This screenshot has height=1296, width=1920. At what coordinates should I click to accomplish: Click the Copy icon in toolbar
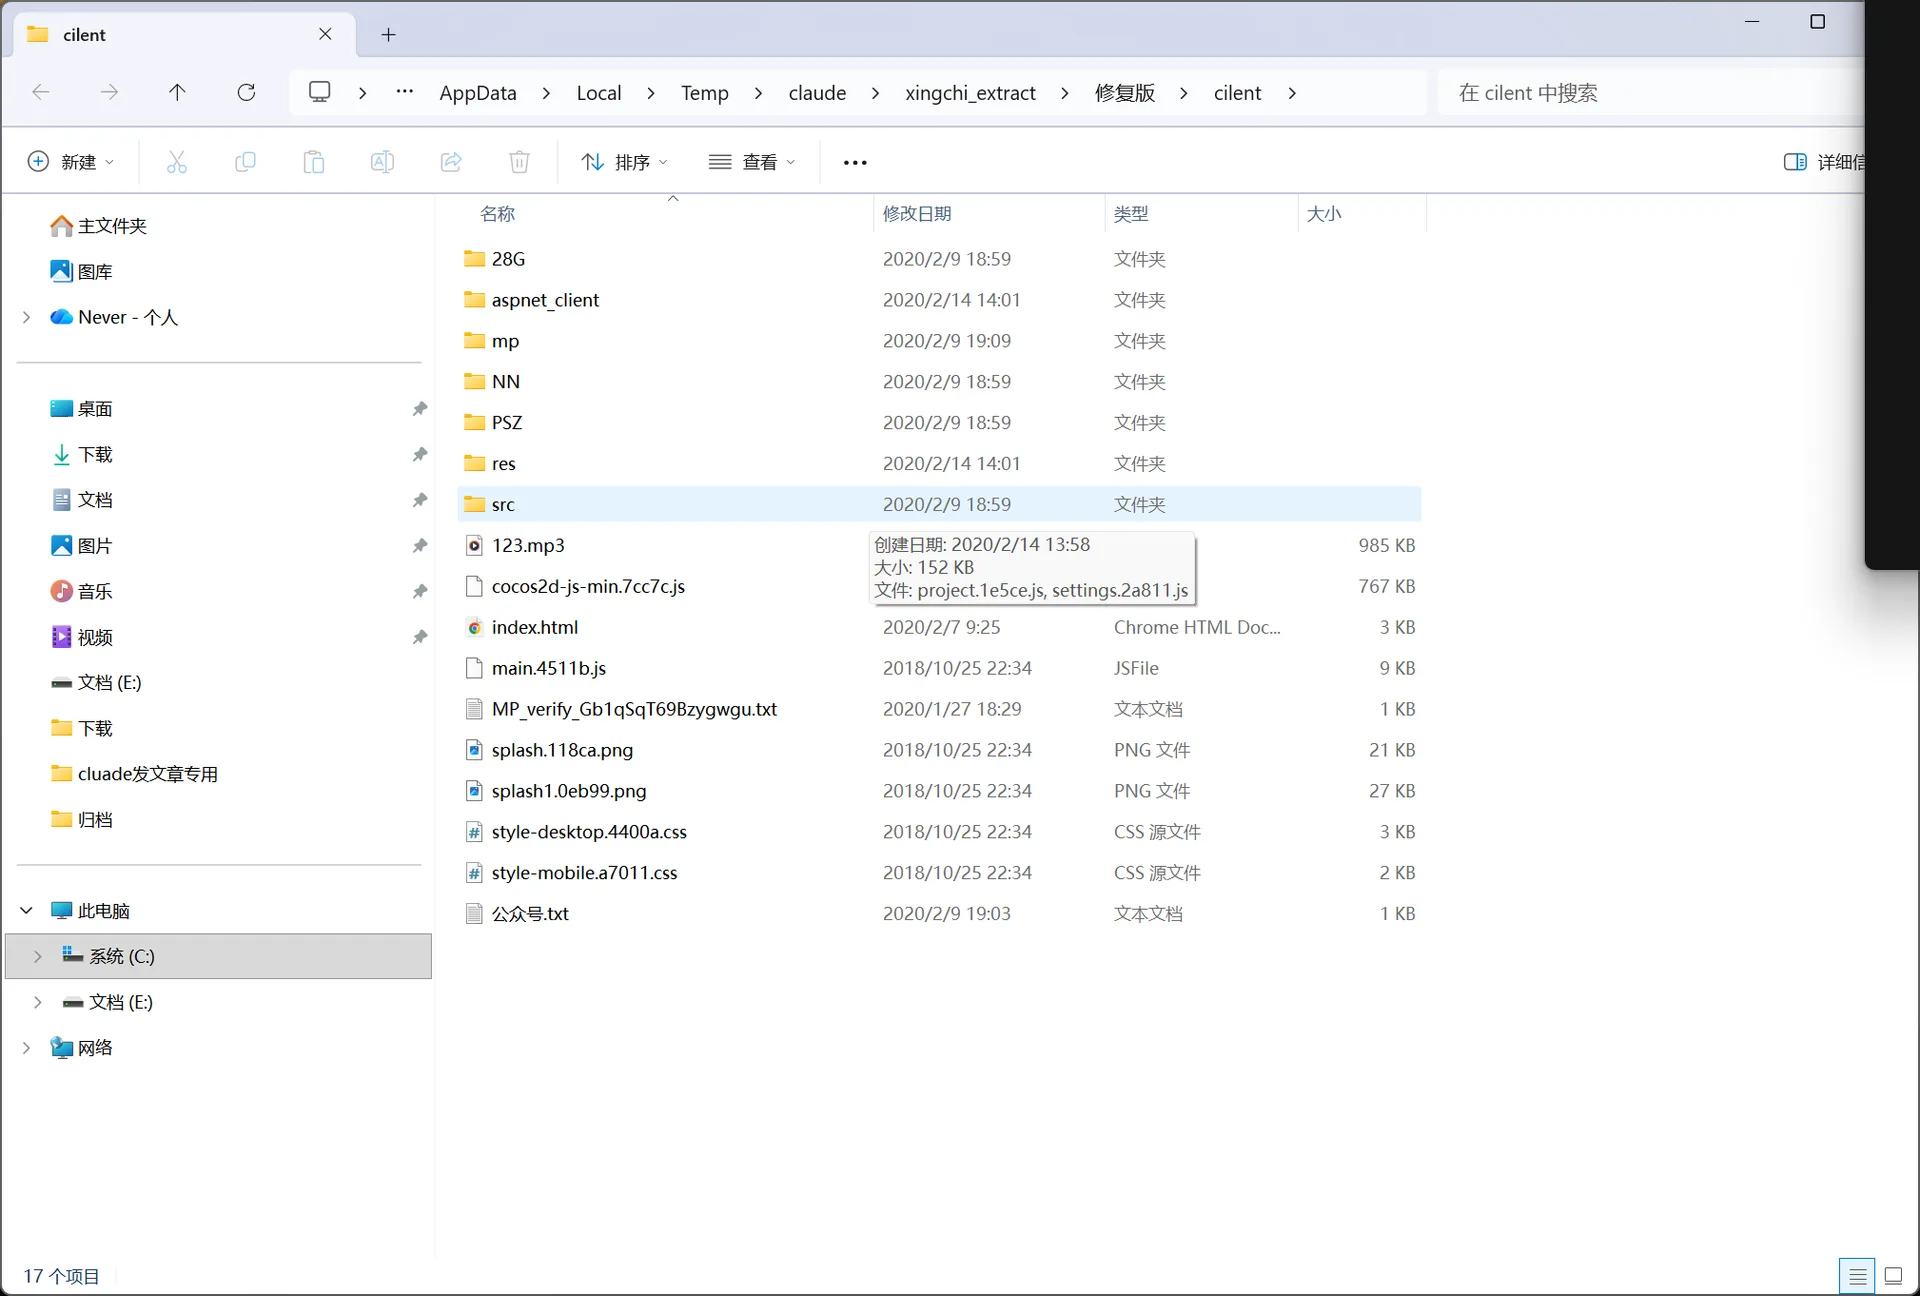pyautogui.click(x=245, y=162)
